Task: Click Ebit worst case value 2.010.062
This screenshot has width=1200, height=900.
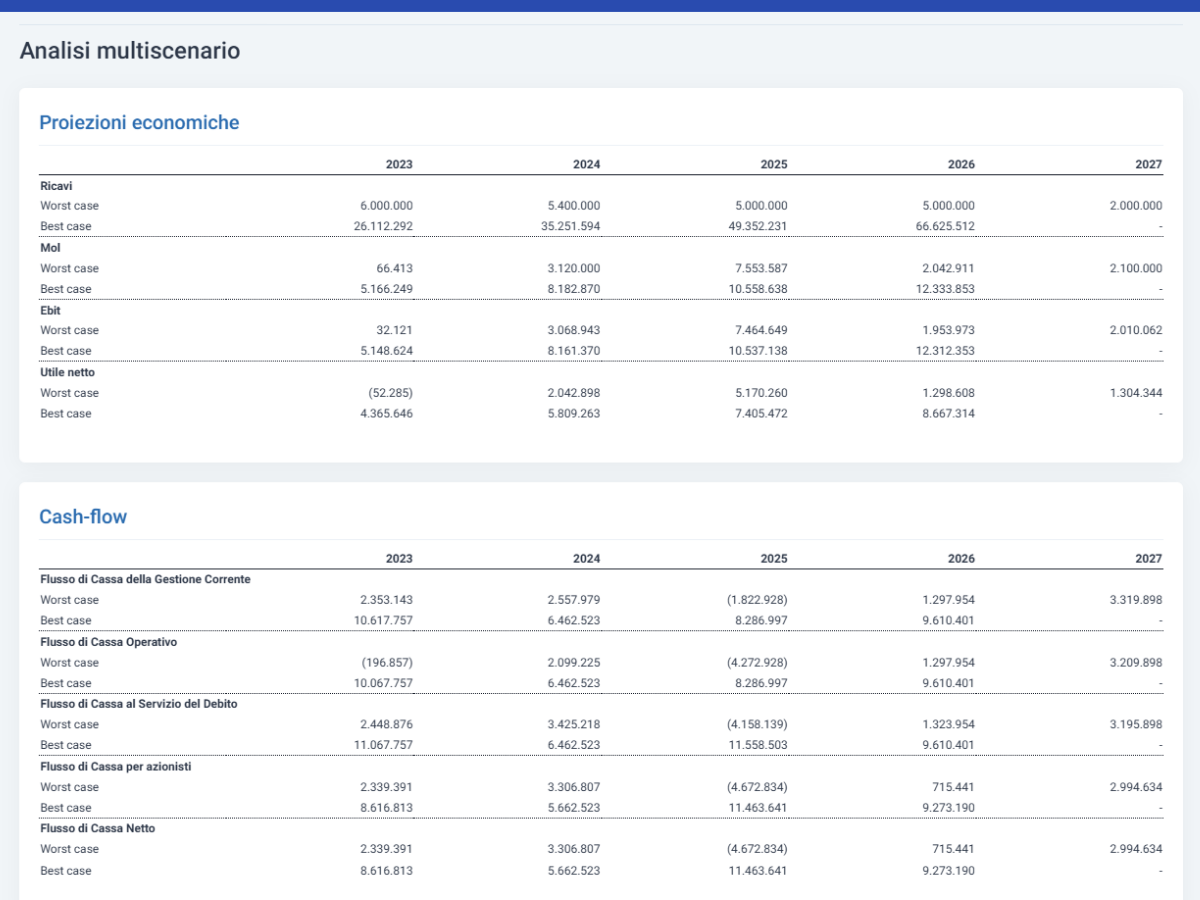Action: (x=1136, y=330)
